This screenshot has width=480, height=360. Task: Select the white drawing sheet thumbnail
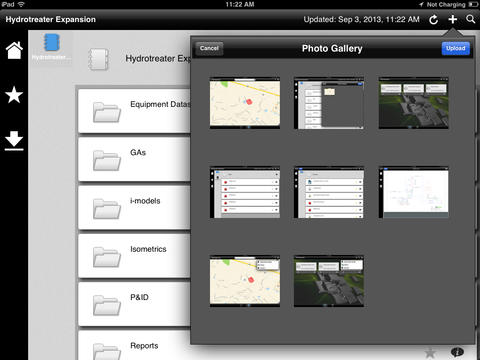tap(414, 192)
